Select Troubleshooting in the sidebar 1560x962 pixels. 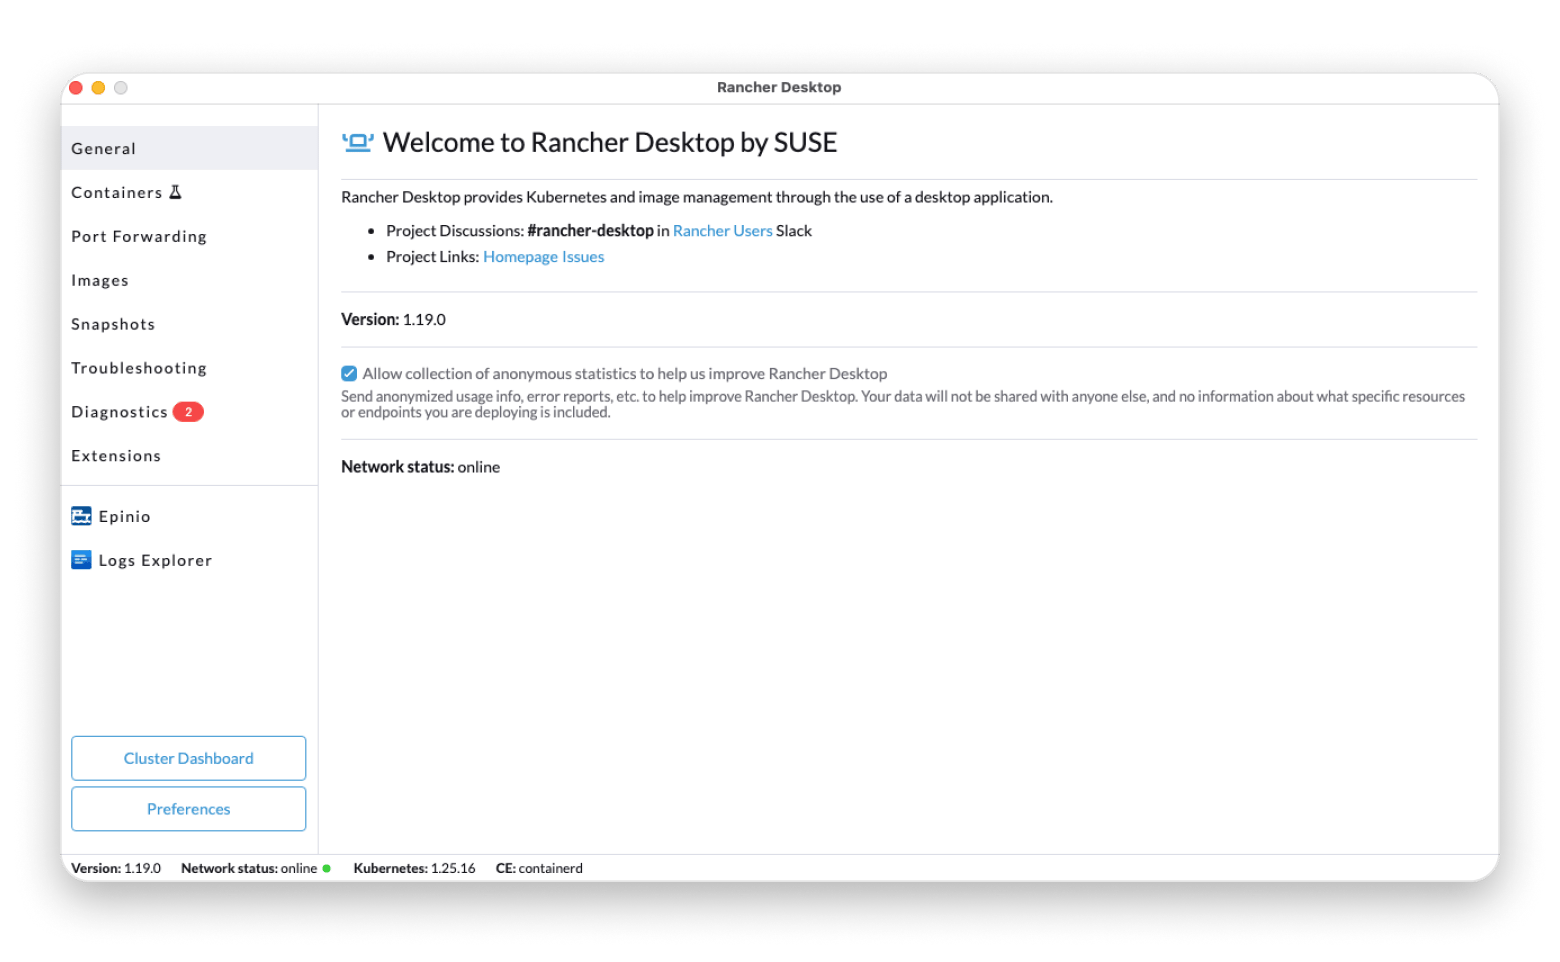[139, 369]
